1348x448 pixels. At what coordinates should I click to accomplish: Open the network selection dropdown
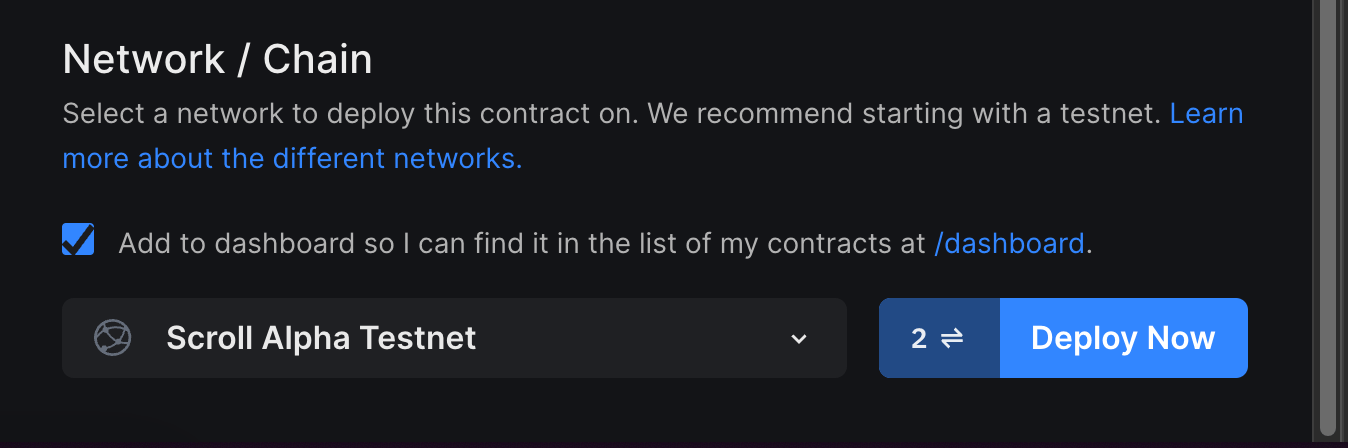pyautogui.click(x=454, y=338)
